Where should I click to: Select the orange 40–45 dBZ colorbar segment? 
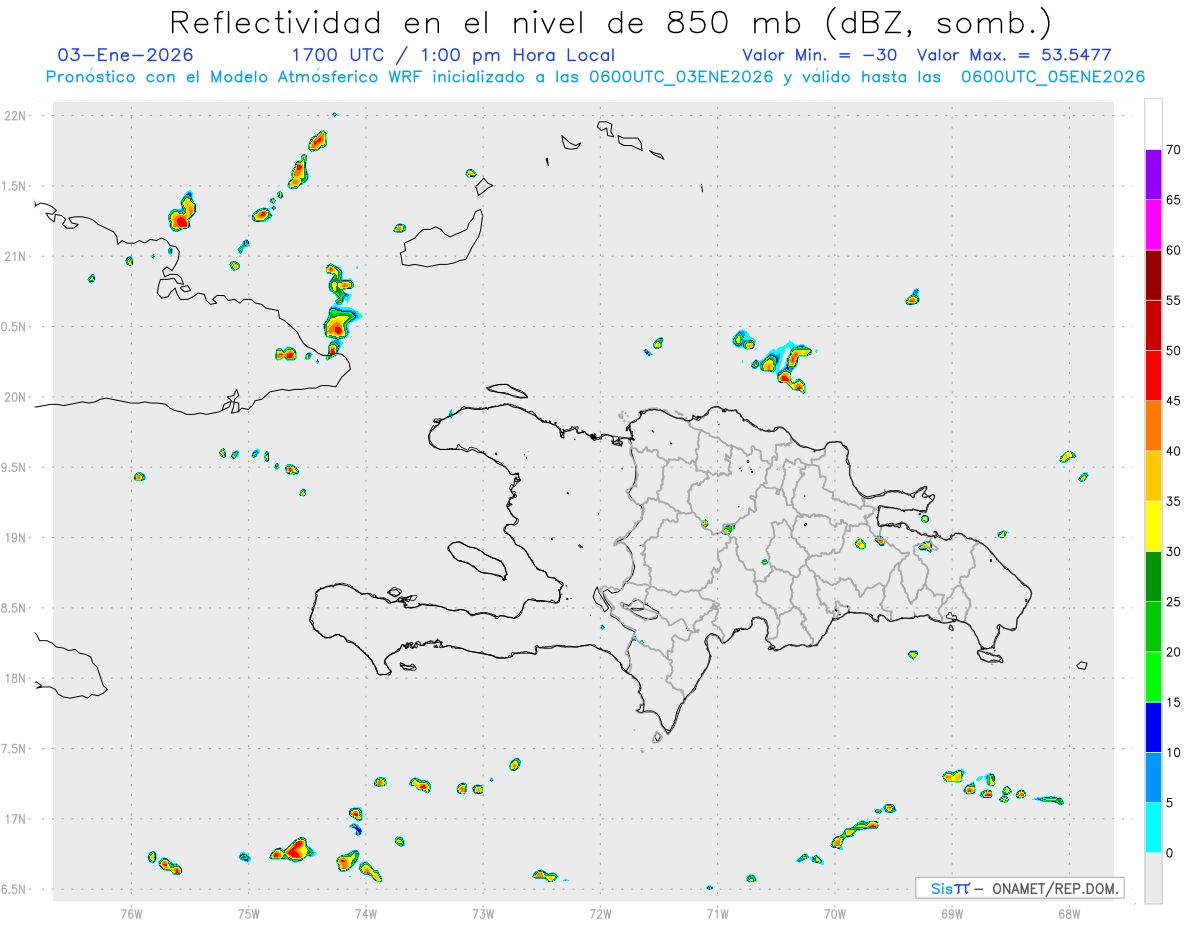click(x=1153, y=426)
